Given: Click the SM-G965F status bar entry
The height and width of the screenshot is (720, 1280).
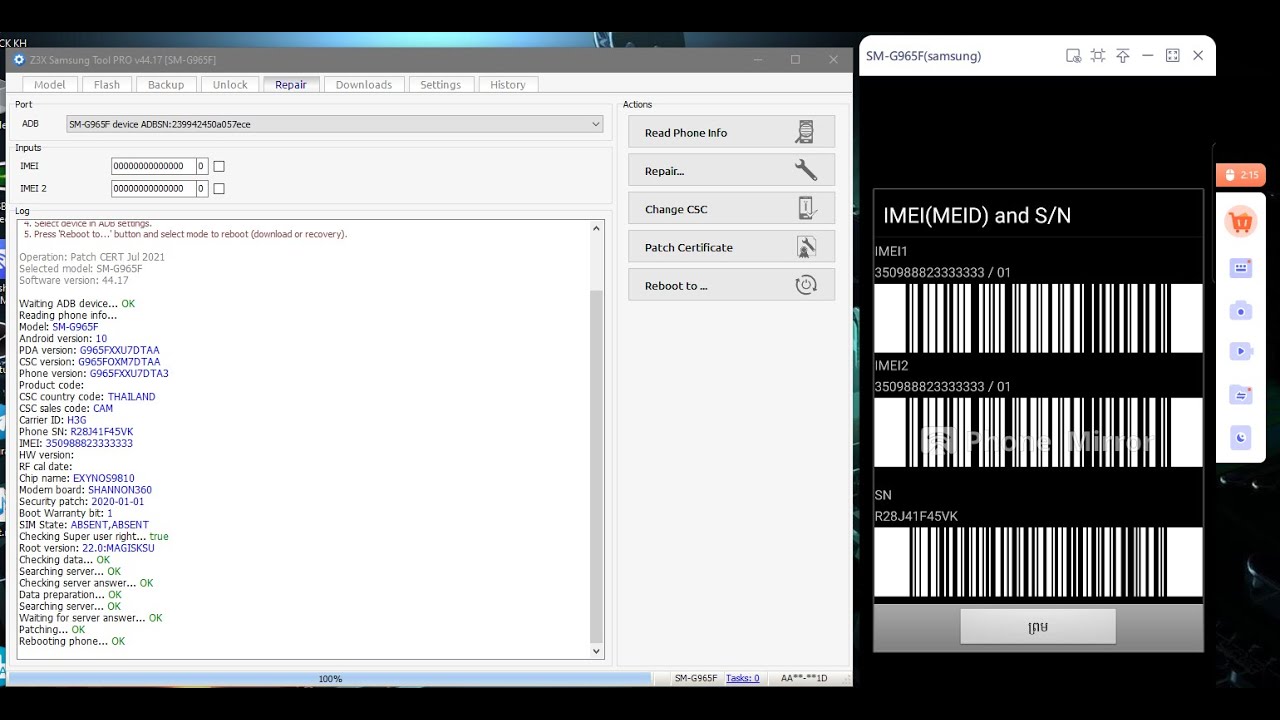Looking at the screenshot, I should click(696, 678).
